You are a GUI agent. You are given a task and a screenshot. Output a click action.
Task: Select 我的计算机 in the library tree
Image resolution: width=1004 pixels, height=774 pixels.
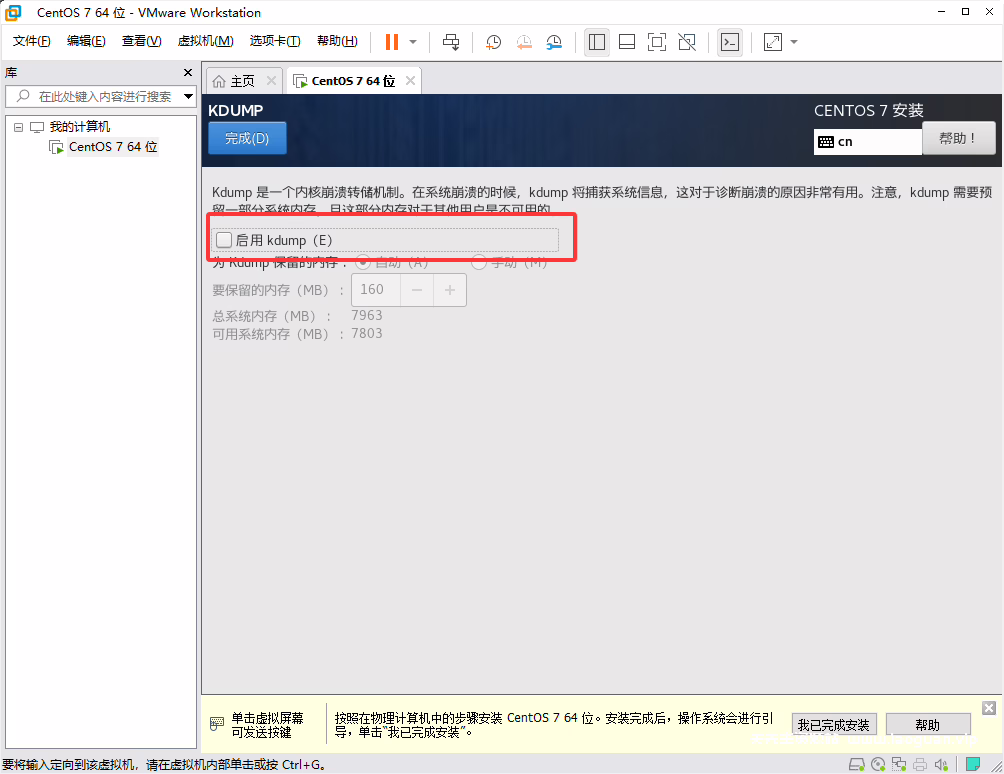(80, 127)
